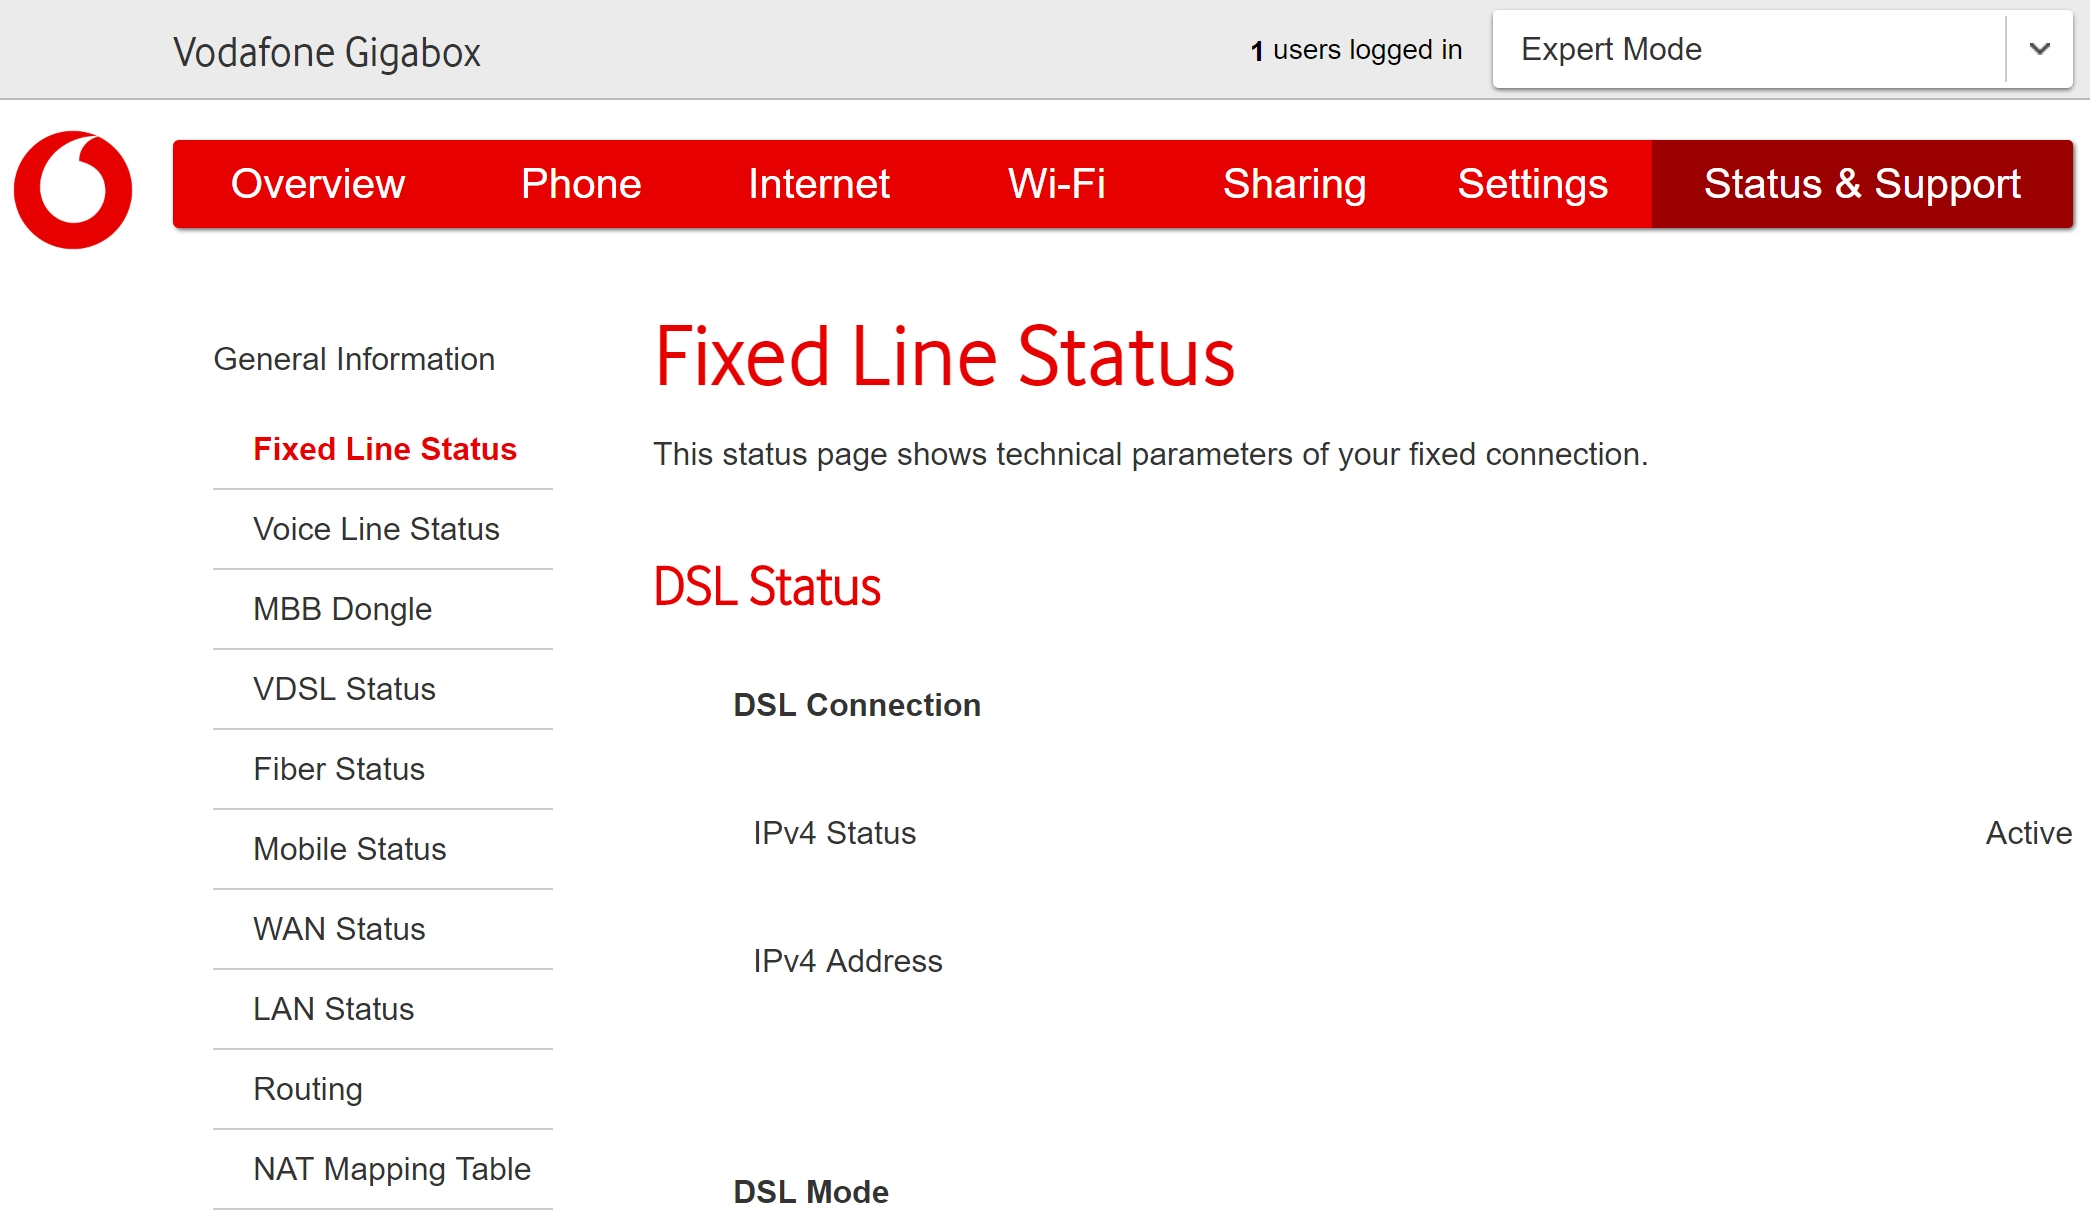
Task: Open Fiber Status in the sidebar
Action: (338, 769)
